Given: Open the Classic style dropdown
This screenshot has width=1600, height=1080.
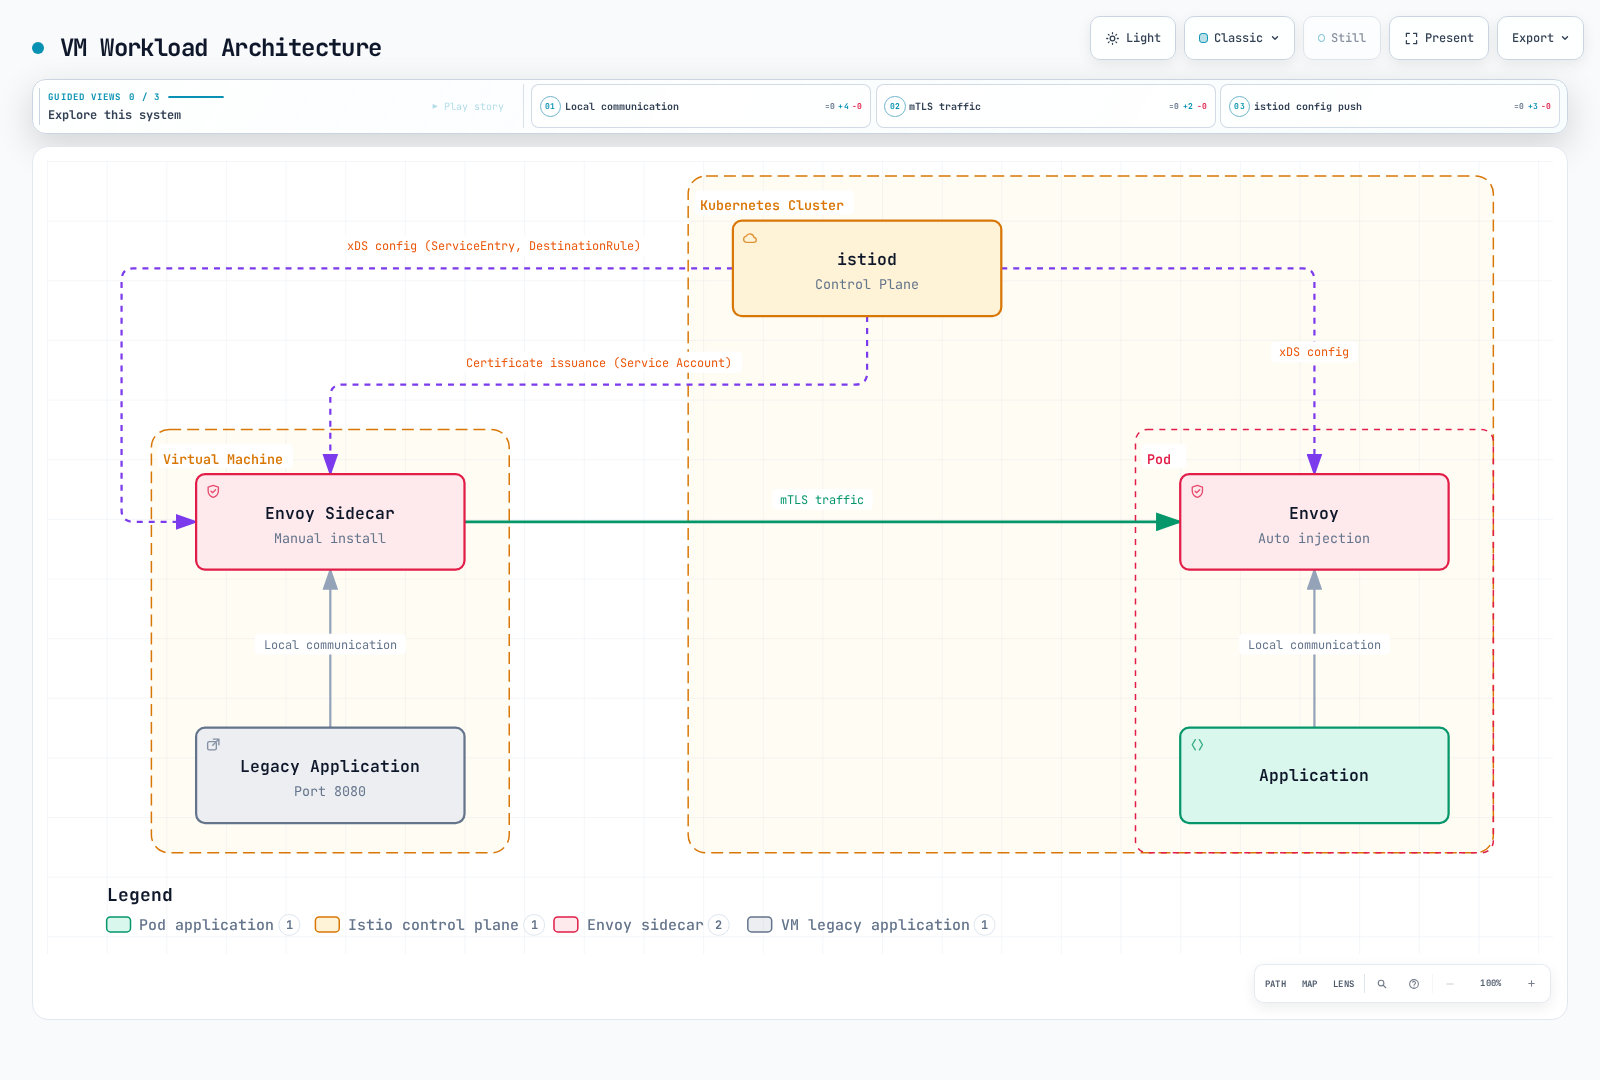Looking at the screenshot, I should click(x=1239, y=38).
